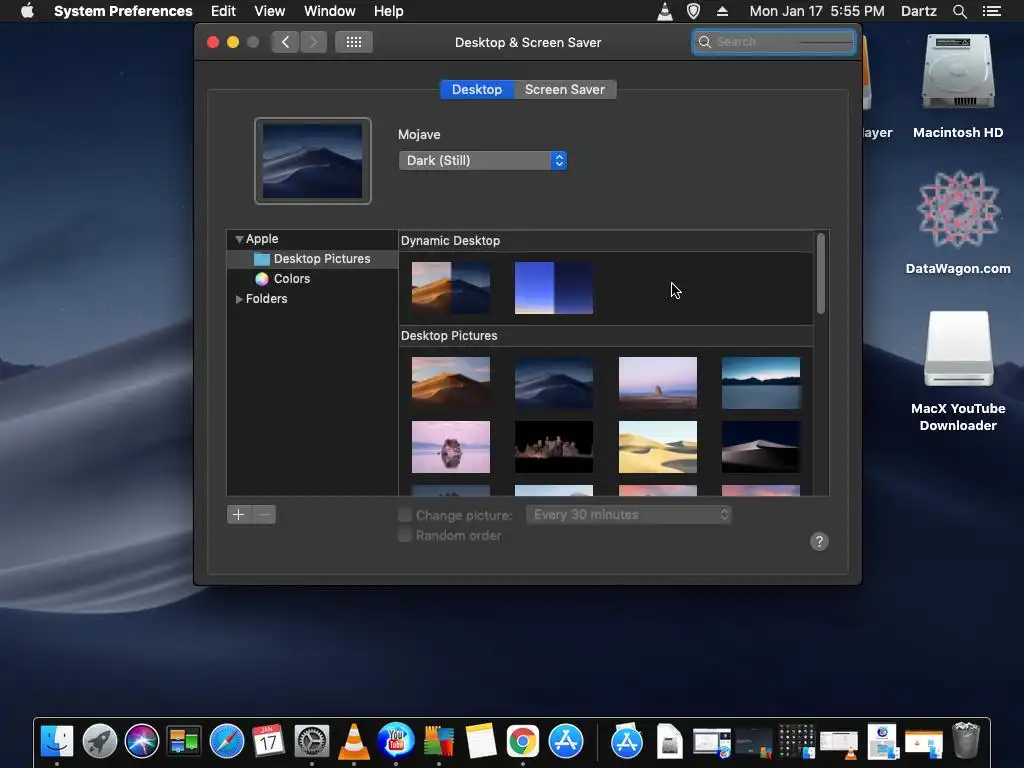Open Notification Center list icon

pyautogui.click(x=991, y=11)
